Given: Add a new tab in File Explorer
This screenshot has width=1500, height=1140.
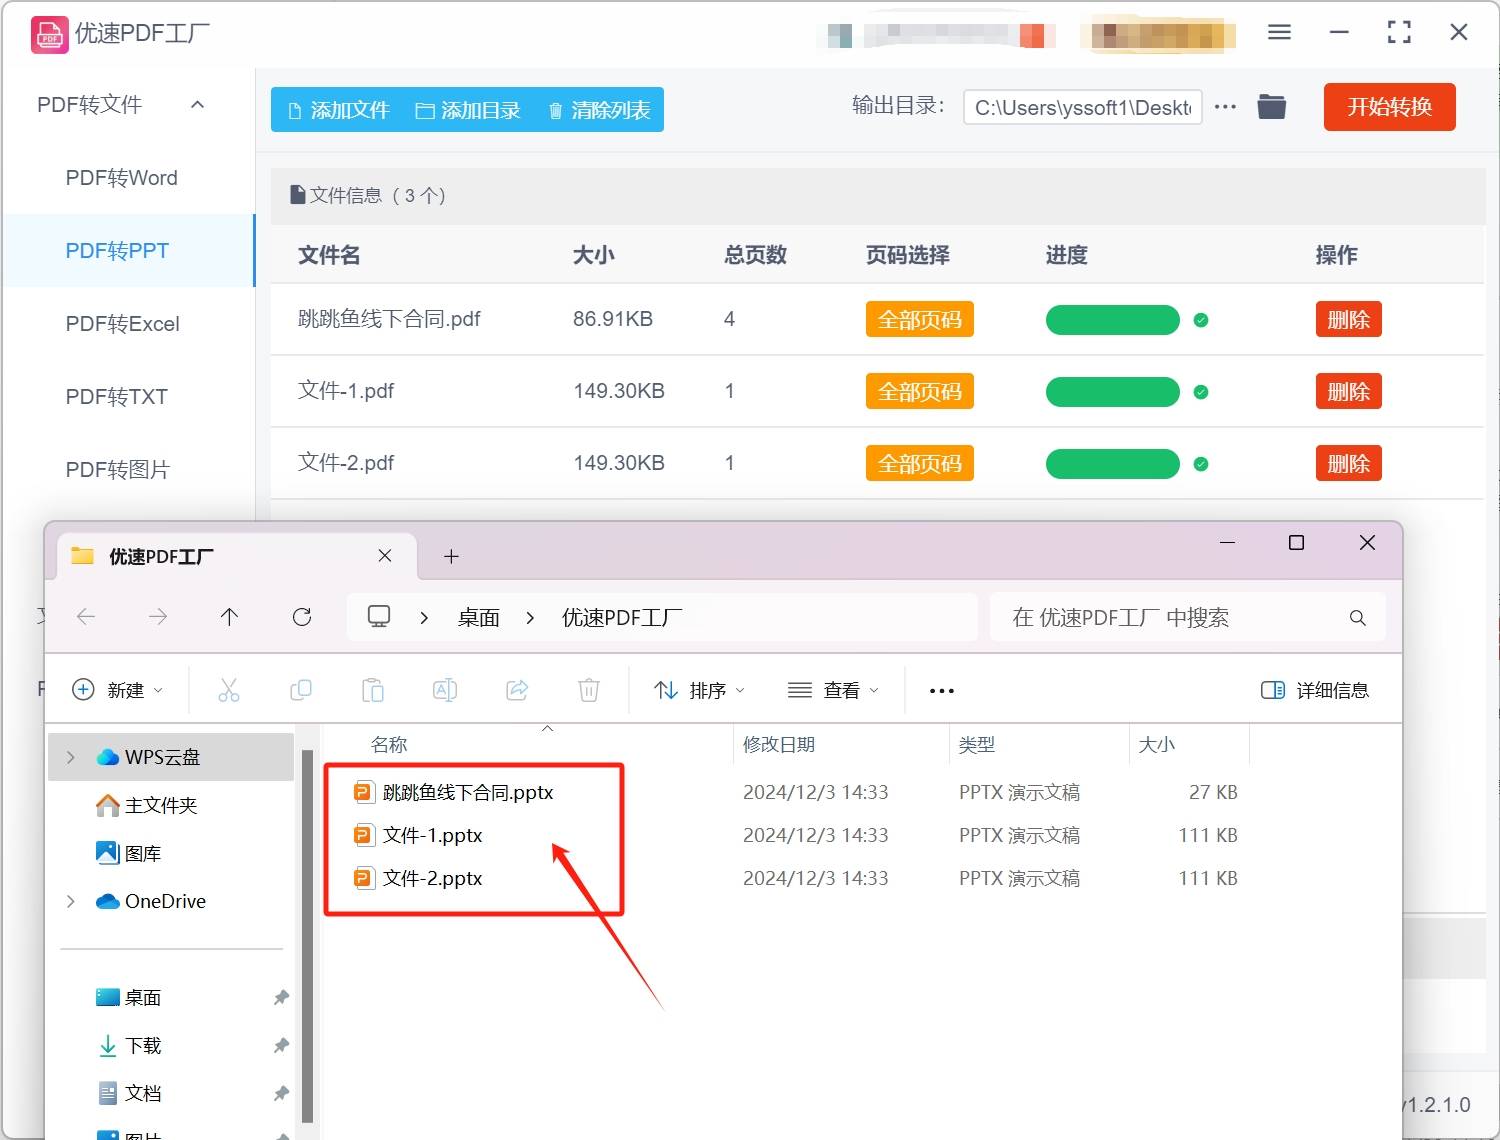Looking at the screenshot, I should [451, 556].
